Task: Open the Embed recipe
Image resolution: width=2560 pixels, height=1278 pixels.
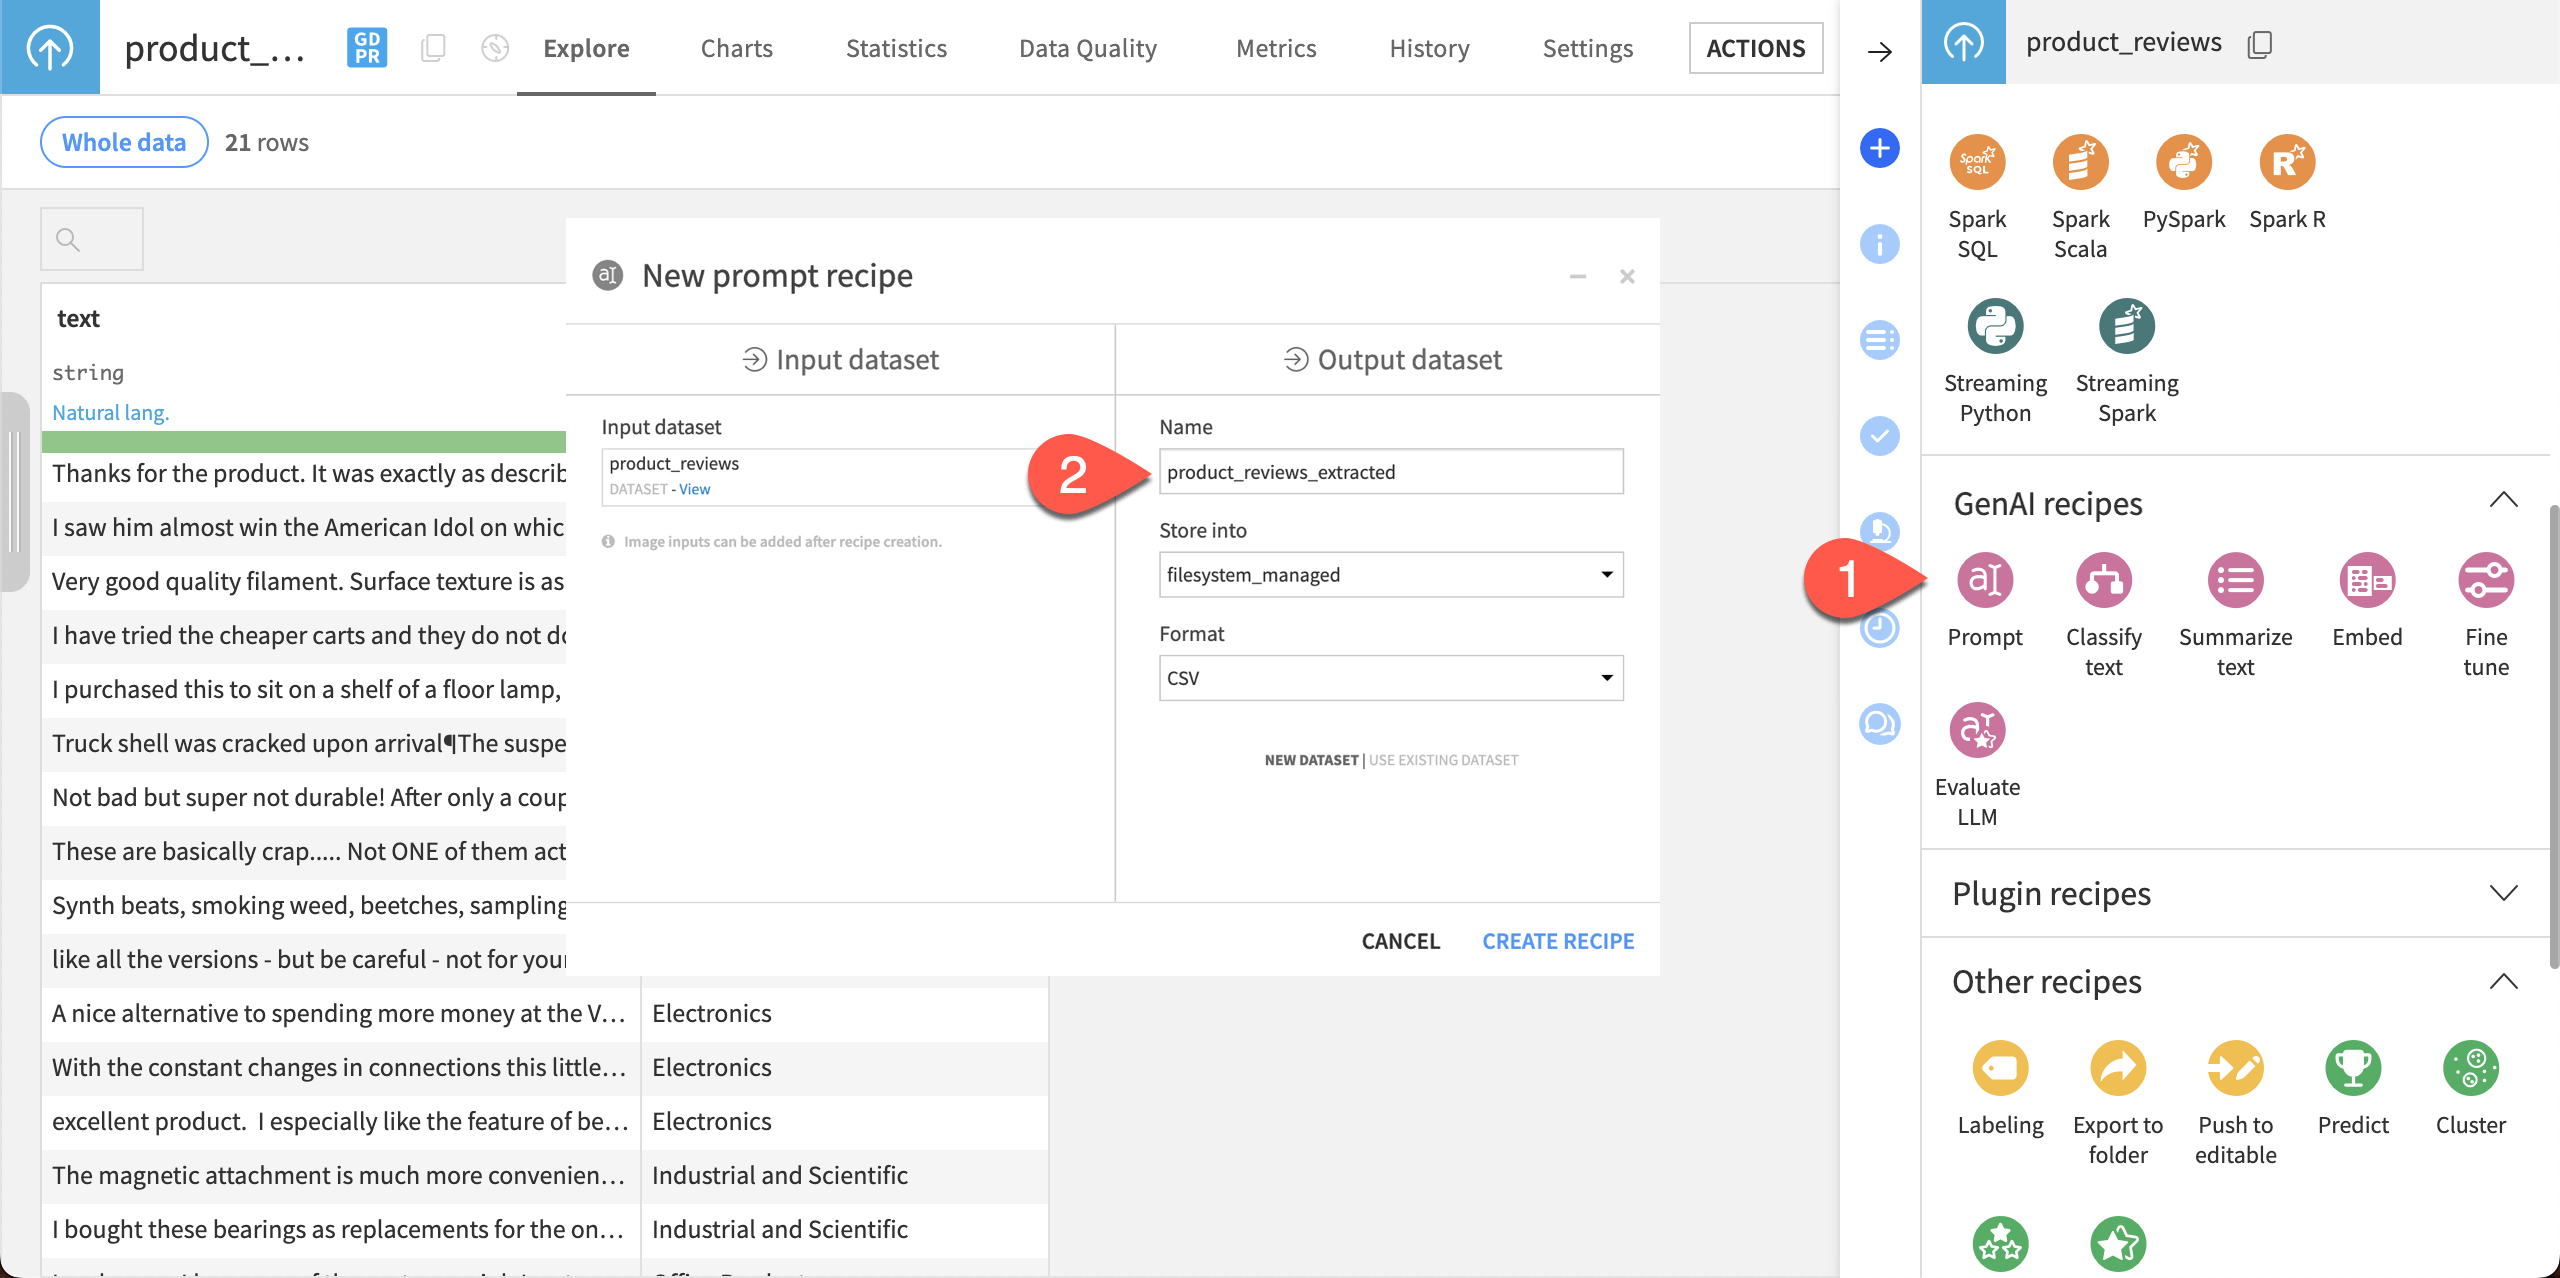Action: (2367, 580)
